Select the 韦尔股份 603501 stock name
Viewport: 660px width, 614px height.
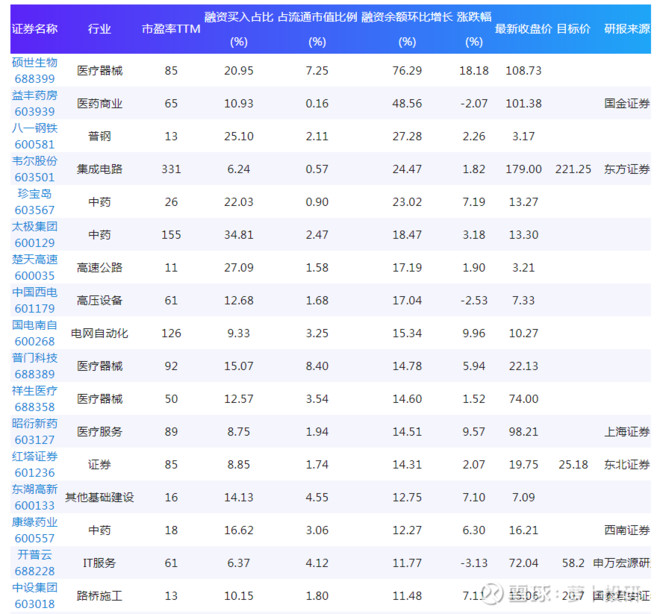34,169
